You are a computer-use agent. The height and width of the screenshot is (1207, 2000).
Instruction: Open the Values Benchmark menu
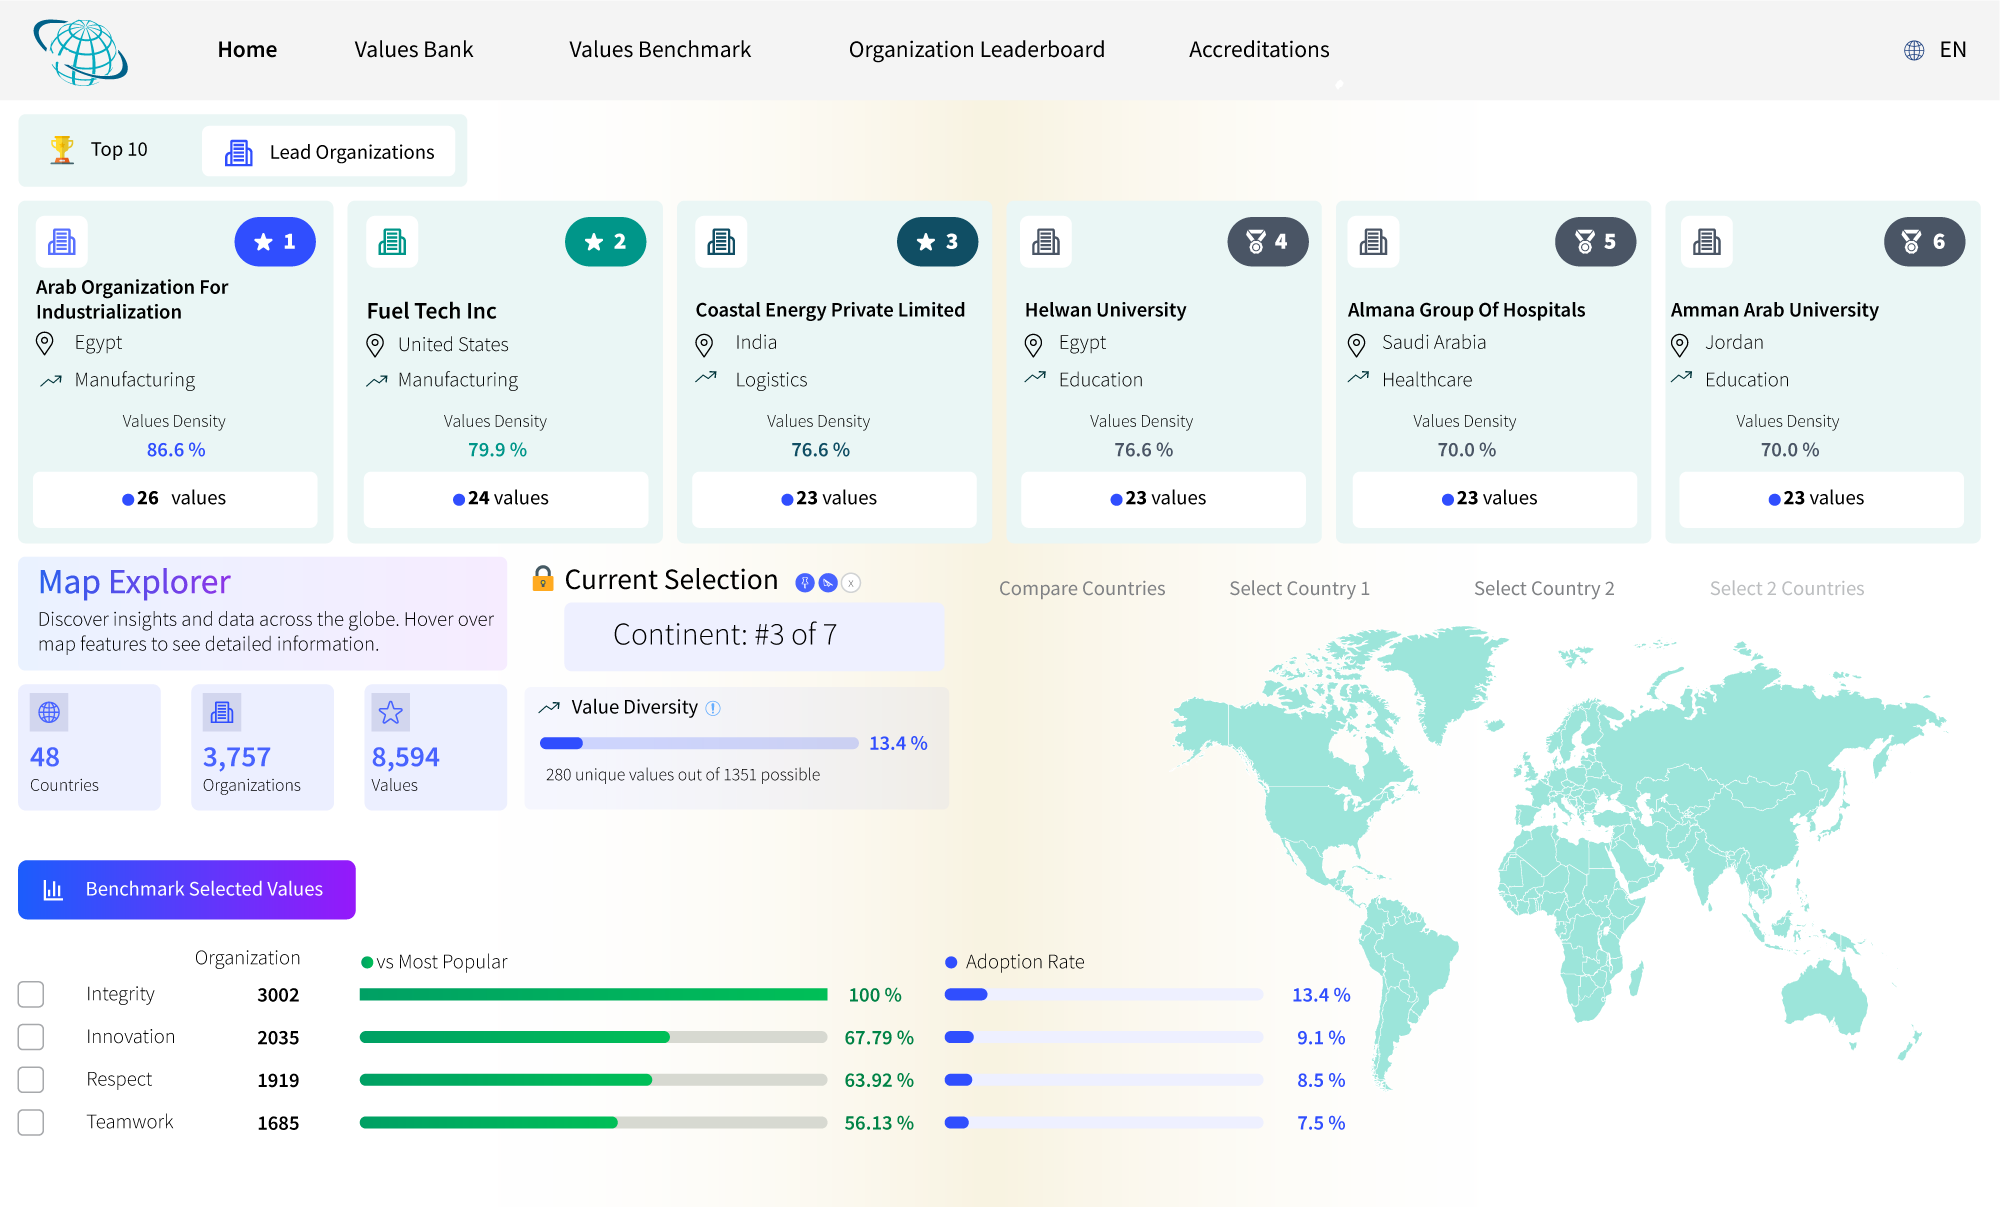(659, 49)
